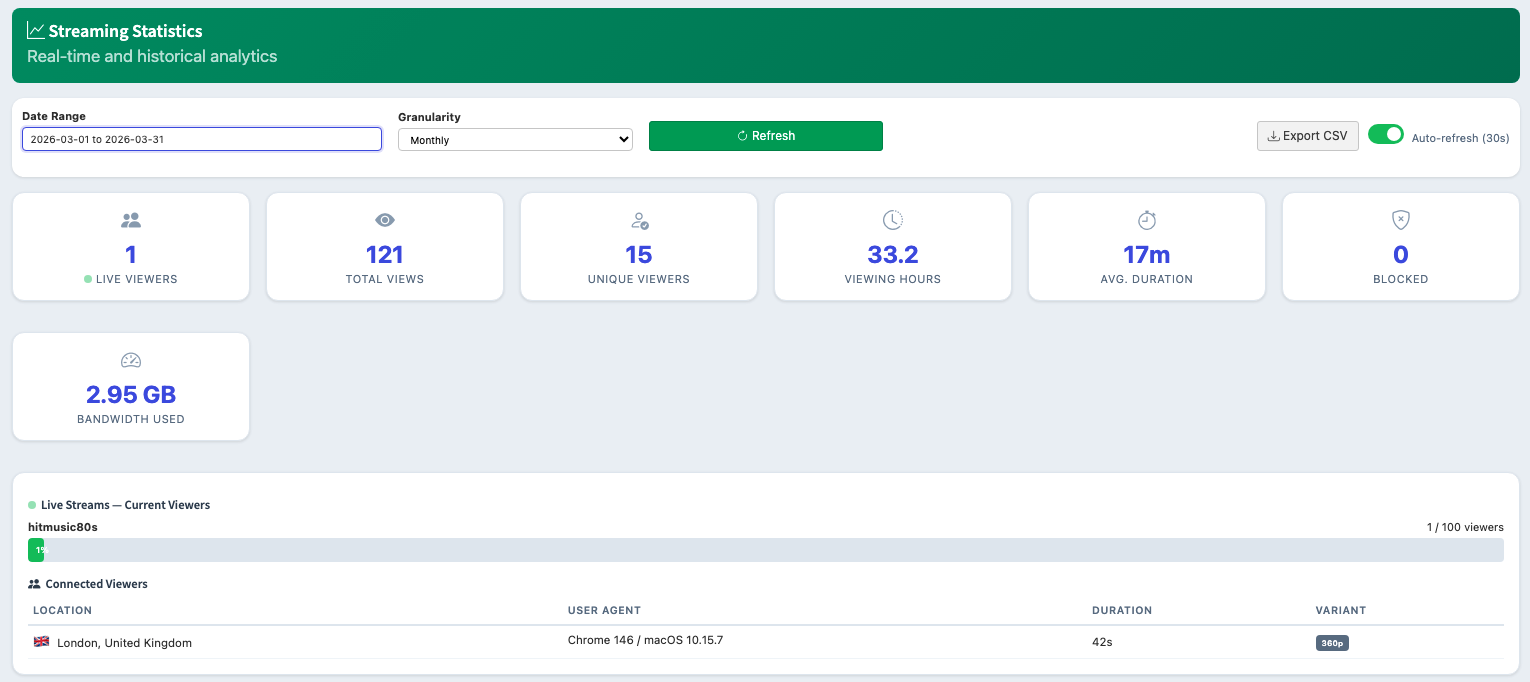
Task: Click the Location column header
Action: tap(62, 610)
